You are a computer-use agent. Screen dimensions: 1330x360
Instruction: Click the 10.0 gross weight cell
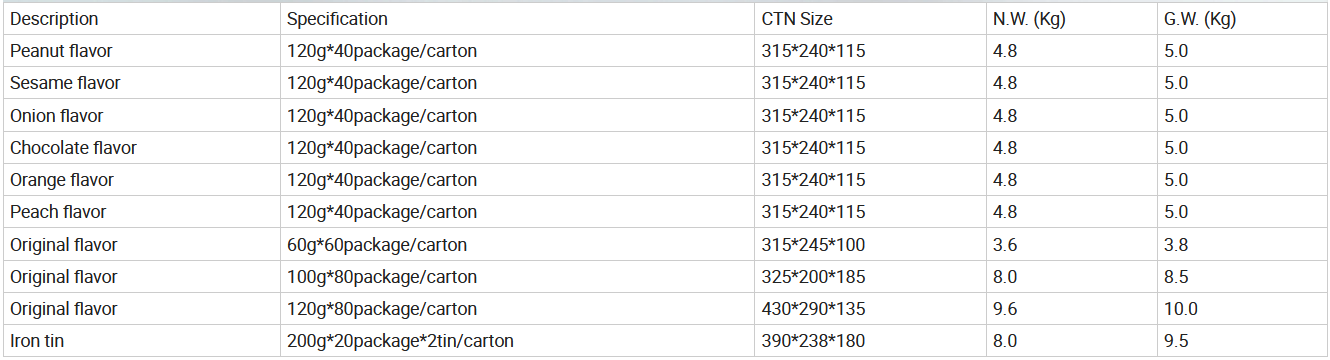tap(1242, 309)
